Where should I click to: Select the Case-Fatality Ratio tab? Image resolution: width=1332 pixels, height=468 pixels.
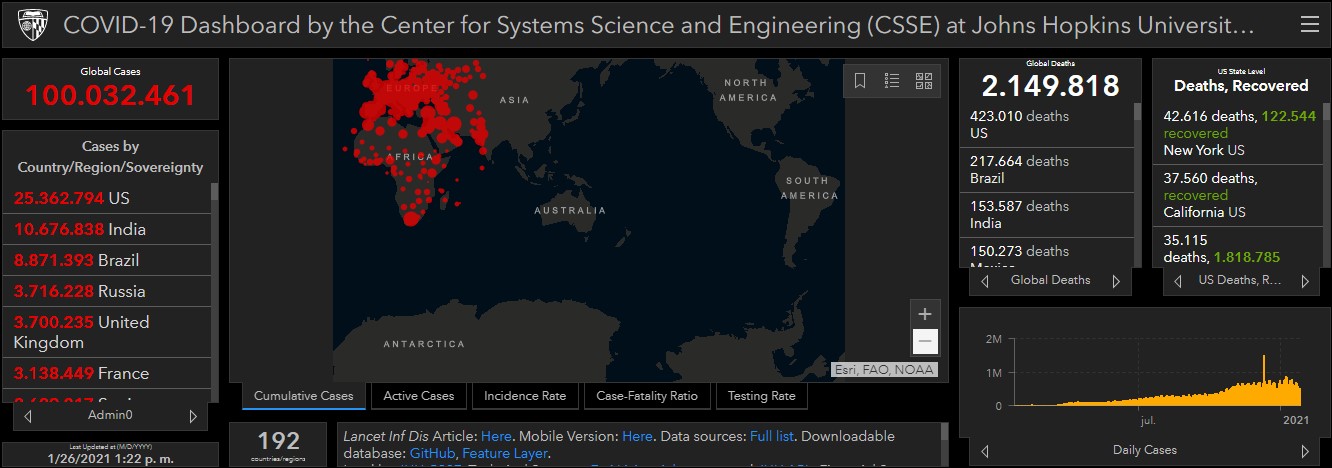pos(647,396)
